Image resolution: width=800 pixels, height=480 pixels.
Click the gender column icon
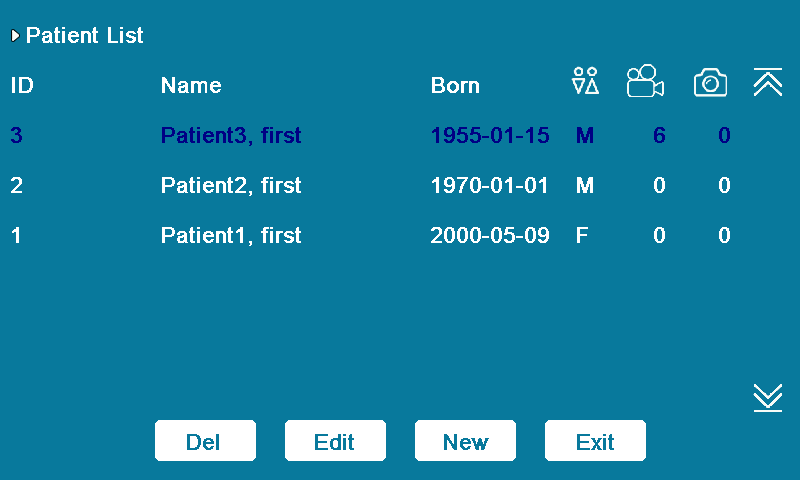click(585, 83)
